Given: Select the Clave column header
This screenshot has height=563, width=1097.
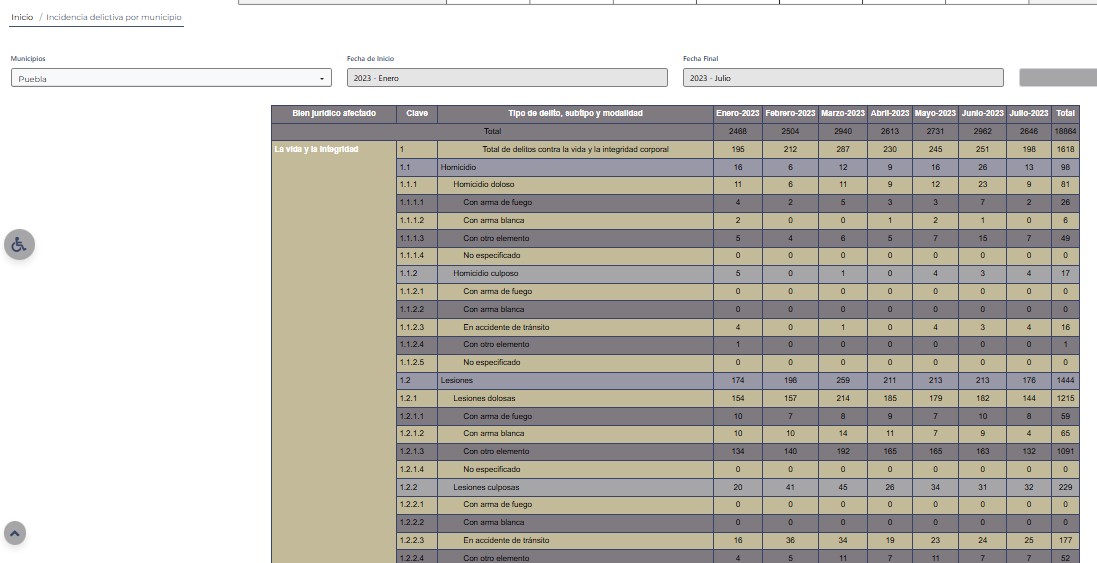Looking at the screenshot, I should coord(417,114).
